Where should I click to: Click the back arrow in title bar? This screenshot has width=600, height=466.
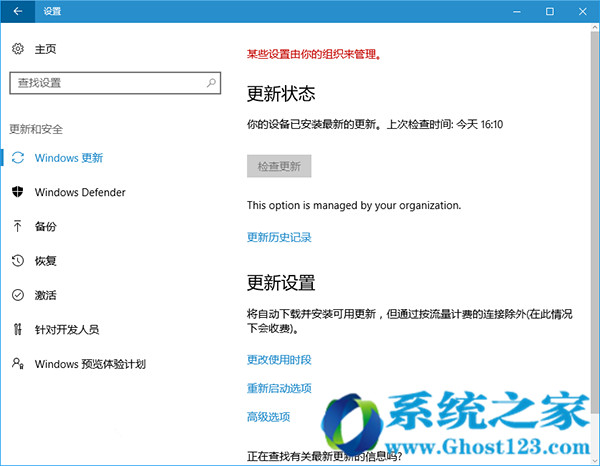tap(18, 11)
